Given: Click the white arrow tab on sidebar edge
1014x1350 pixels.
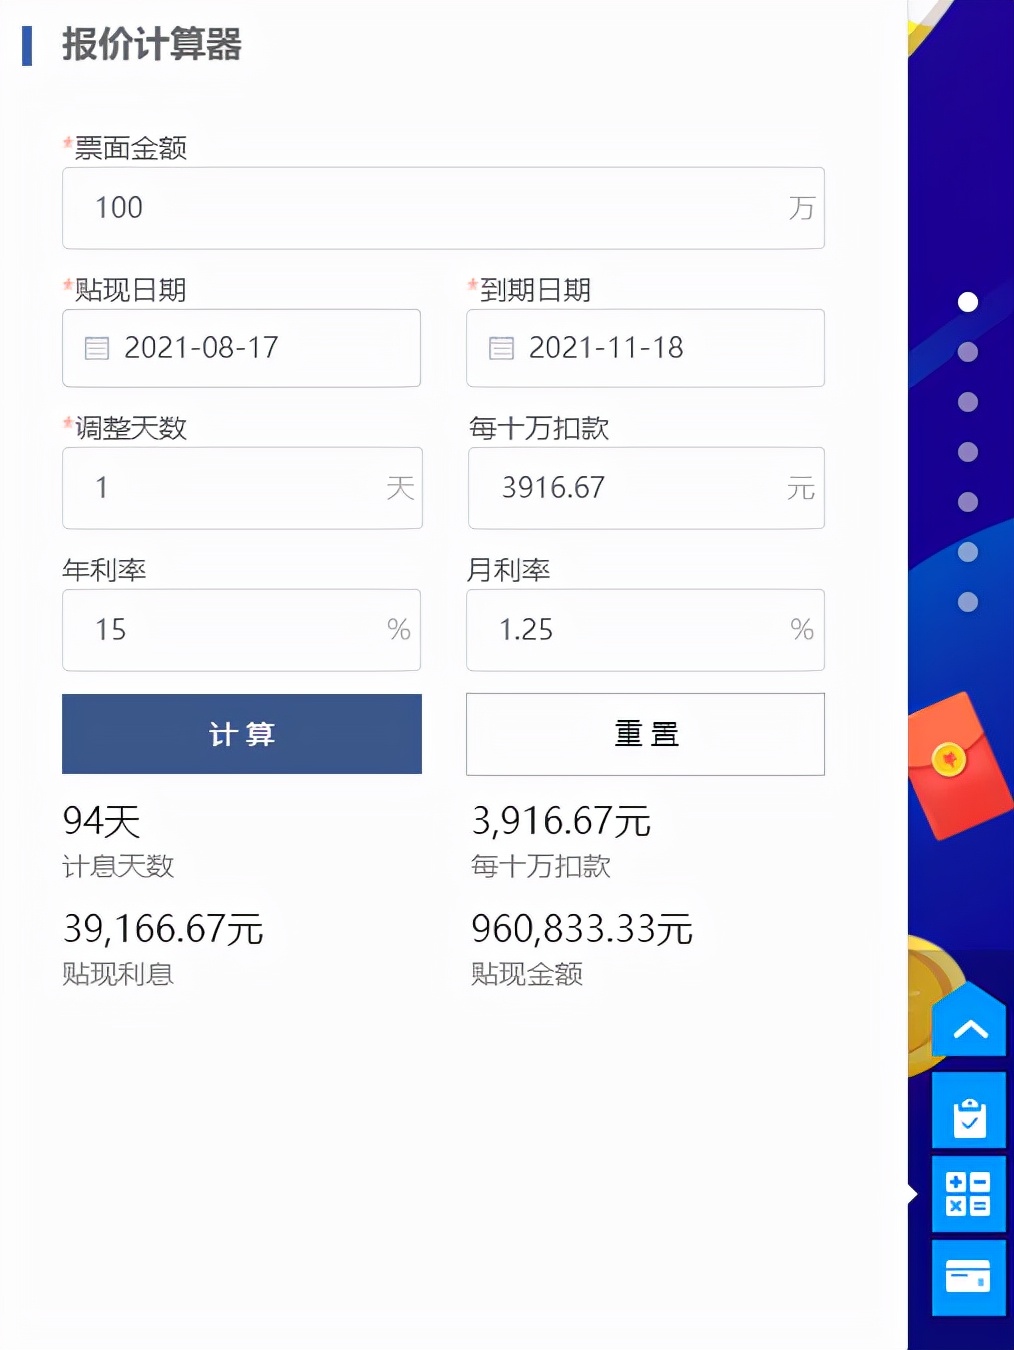Looking at the screenshot, I should pos(910,1192).
